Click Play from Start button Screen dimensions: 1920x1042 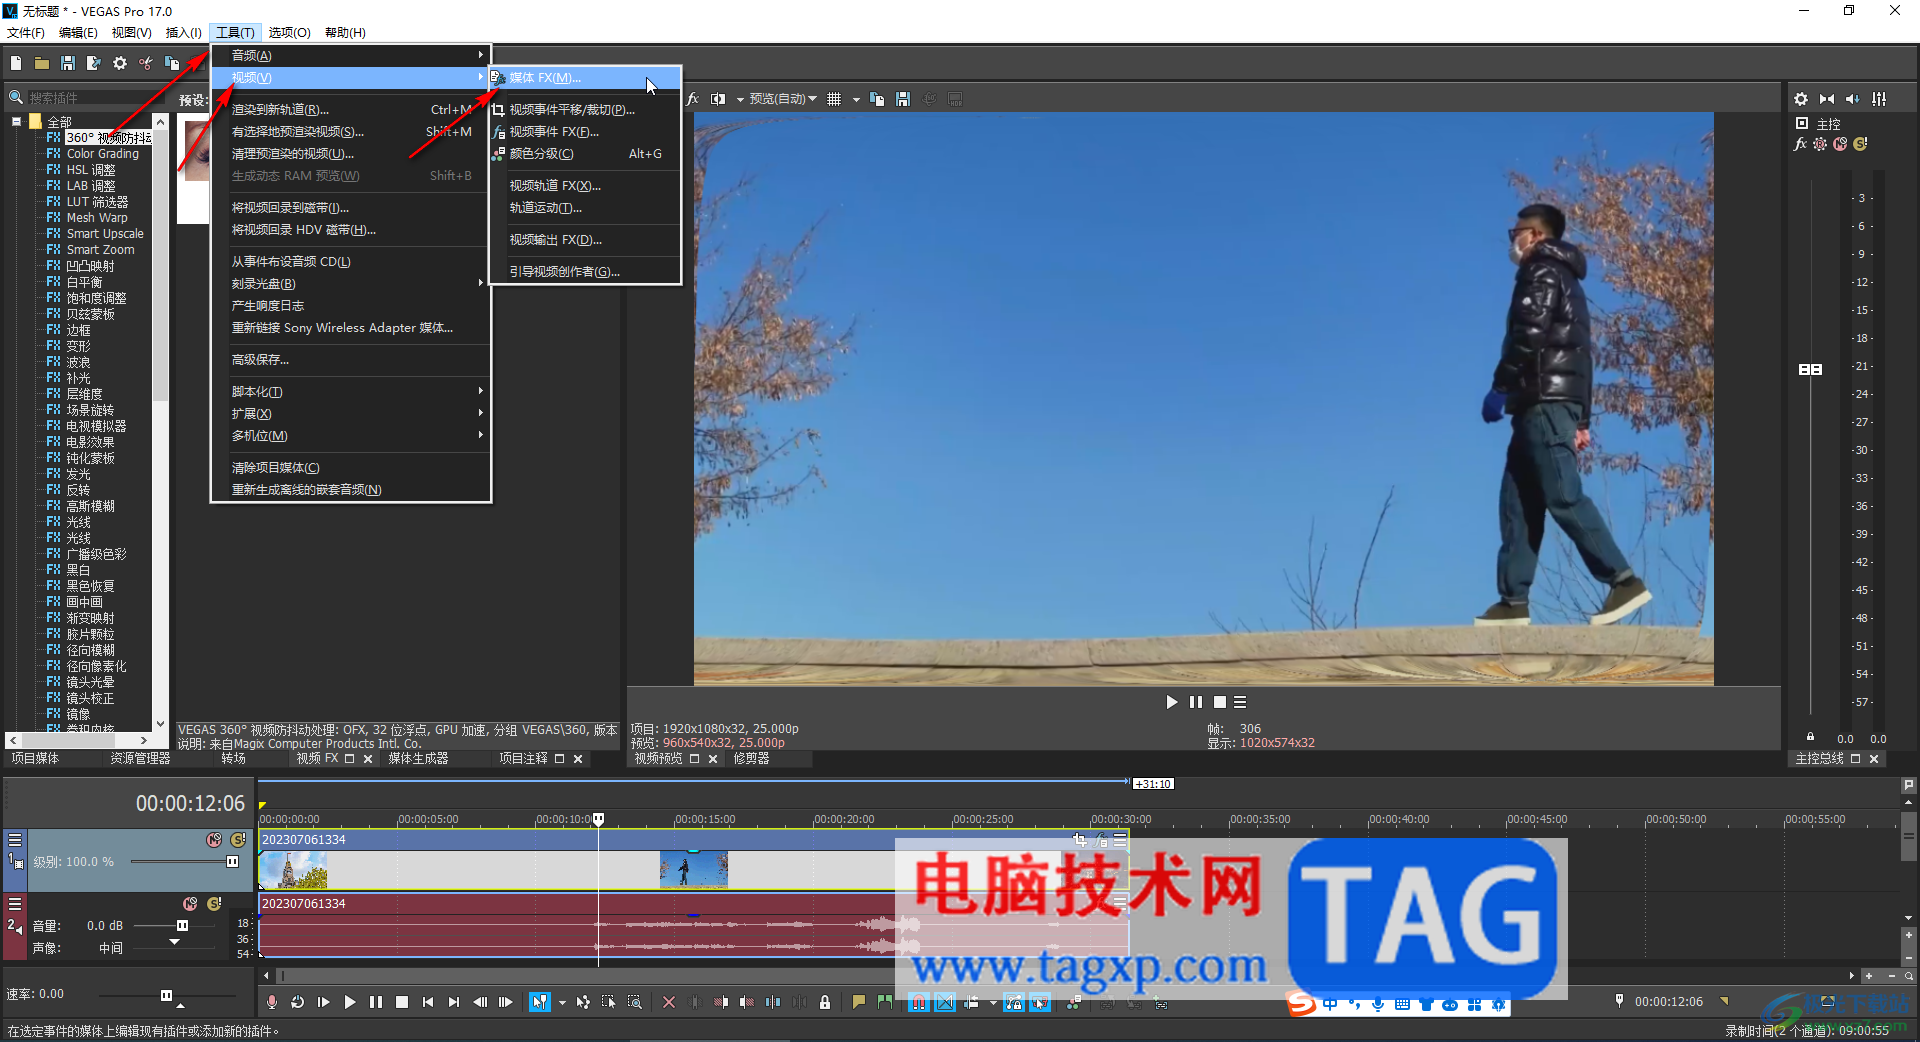coord(324,1002)
